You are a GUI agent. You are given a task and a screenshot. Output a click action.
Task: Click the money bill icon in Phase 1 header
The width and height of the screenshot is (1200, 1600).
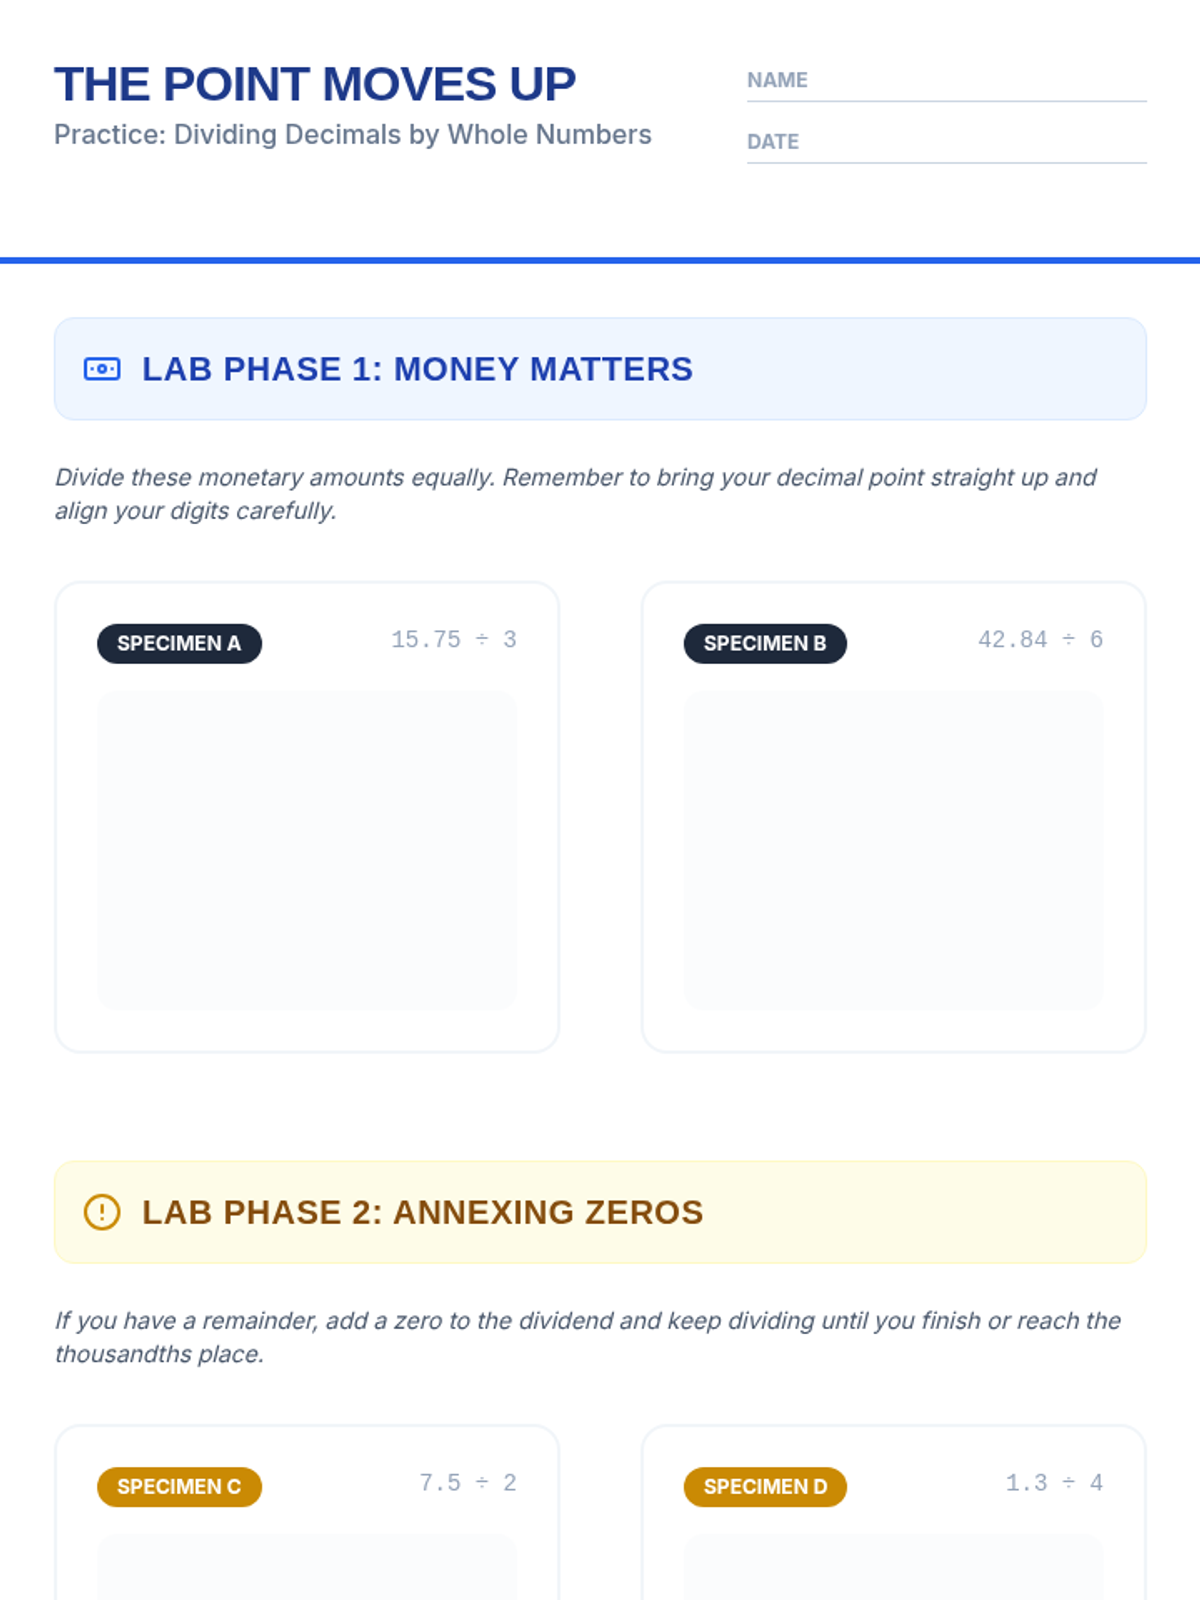tap(102, 369)
